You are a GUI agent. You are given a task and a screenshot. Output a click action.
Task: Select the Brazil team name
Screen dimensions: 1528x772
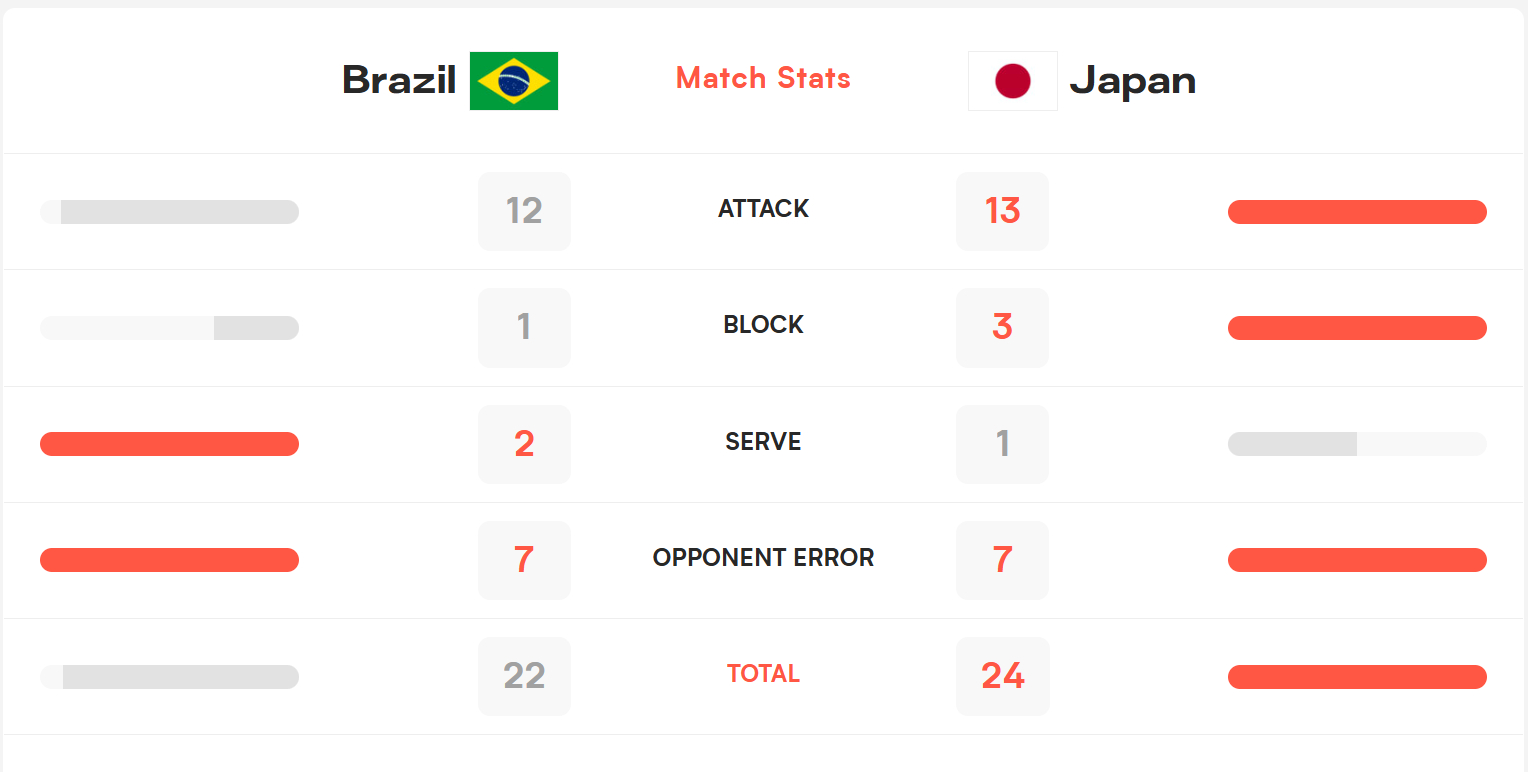(399, 80)
